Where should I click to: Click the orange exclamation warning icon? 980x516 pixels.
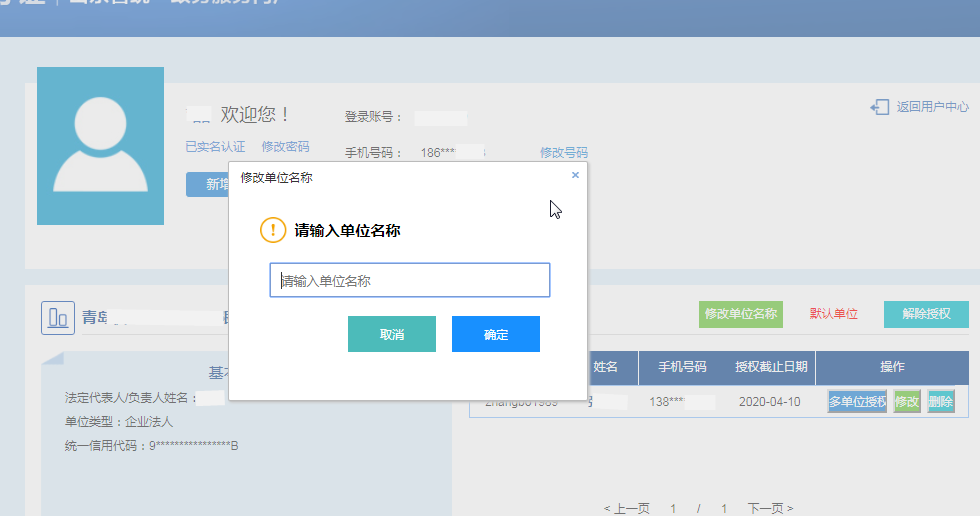point(273,230)
